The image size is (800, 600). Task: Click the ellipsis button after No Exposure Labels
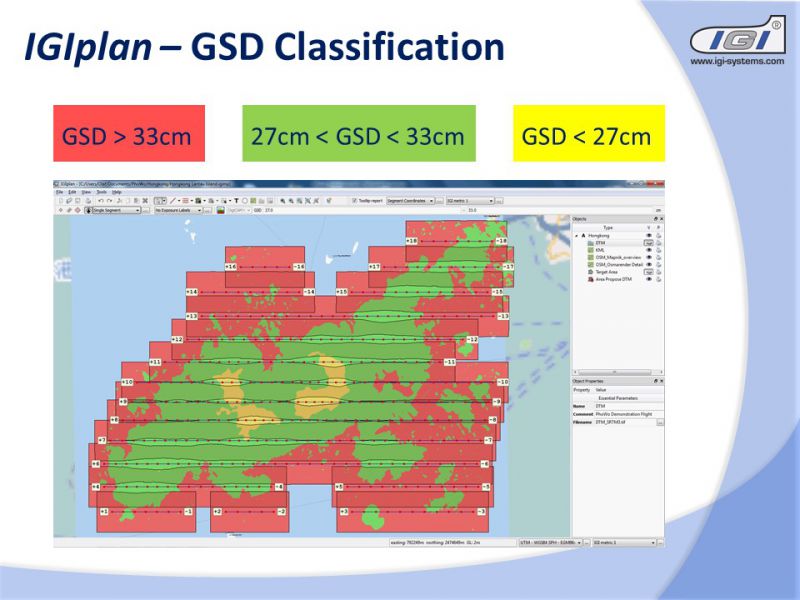tap(208, 210)
